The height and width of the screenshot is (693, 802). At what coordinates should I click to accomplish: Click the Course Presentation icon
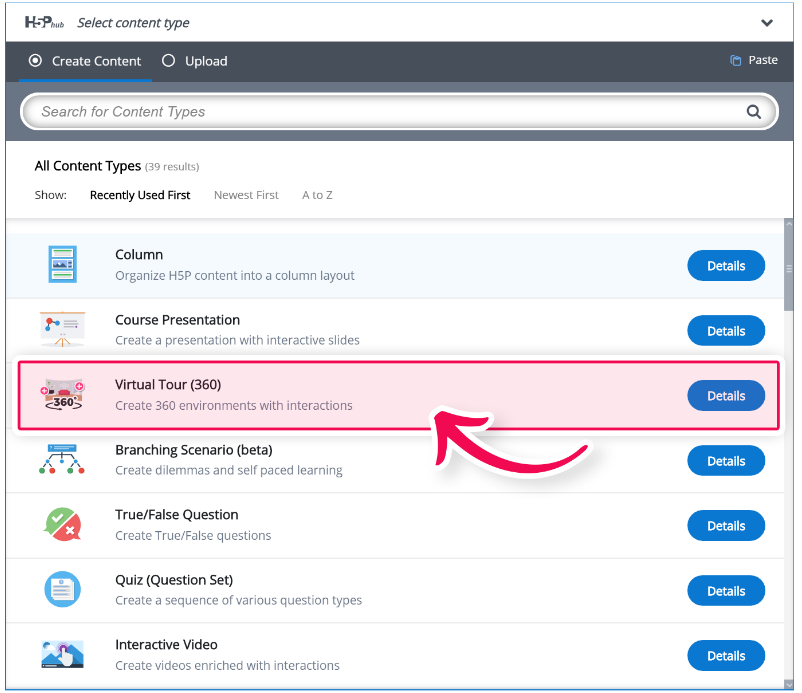(62, 329)
